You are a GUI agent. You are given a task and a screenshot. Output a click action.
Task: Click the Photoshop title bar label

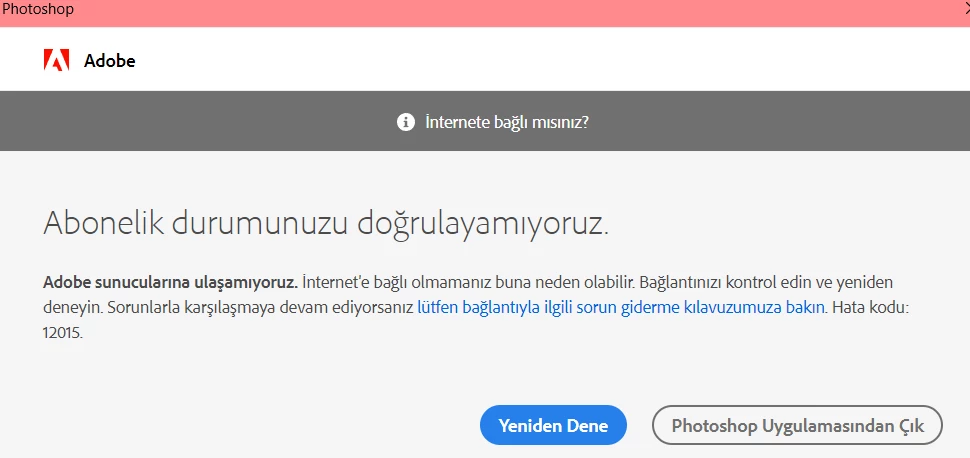[x=38, y=9]
